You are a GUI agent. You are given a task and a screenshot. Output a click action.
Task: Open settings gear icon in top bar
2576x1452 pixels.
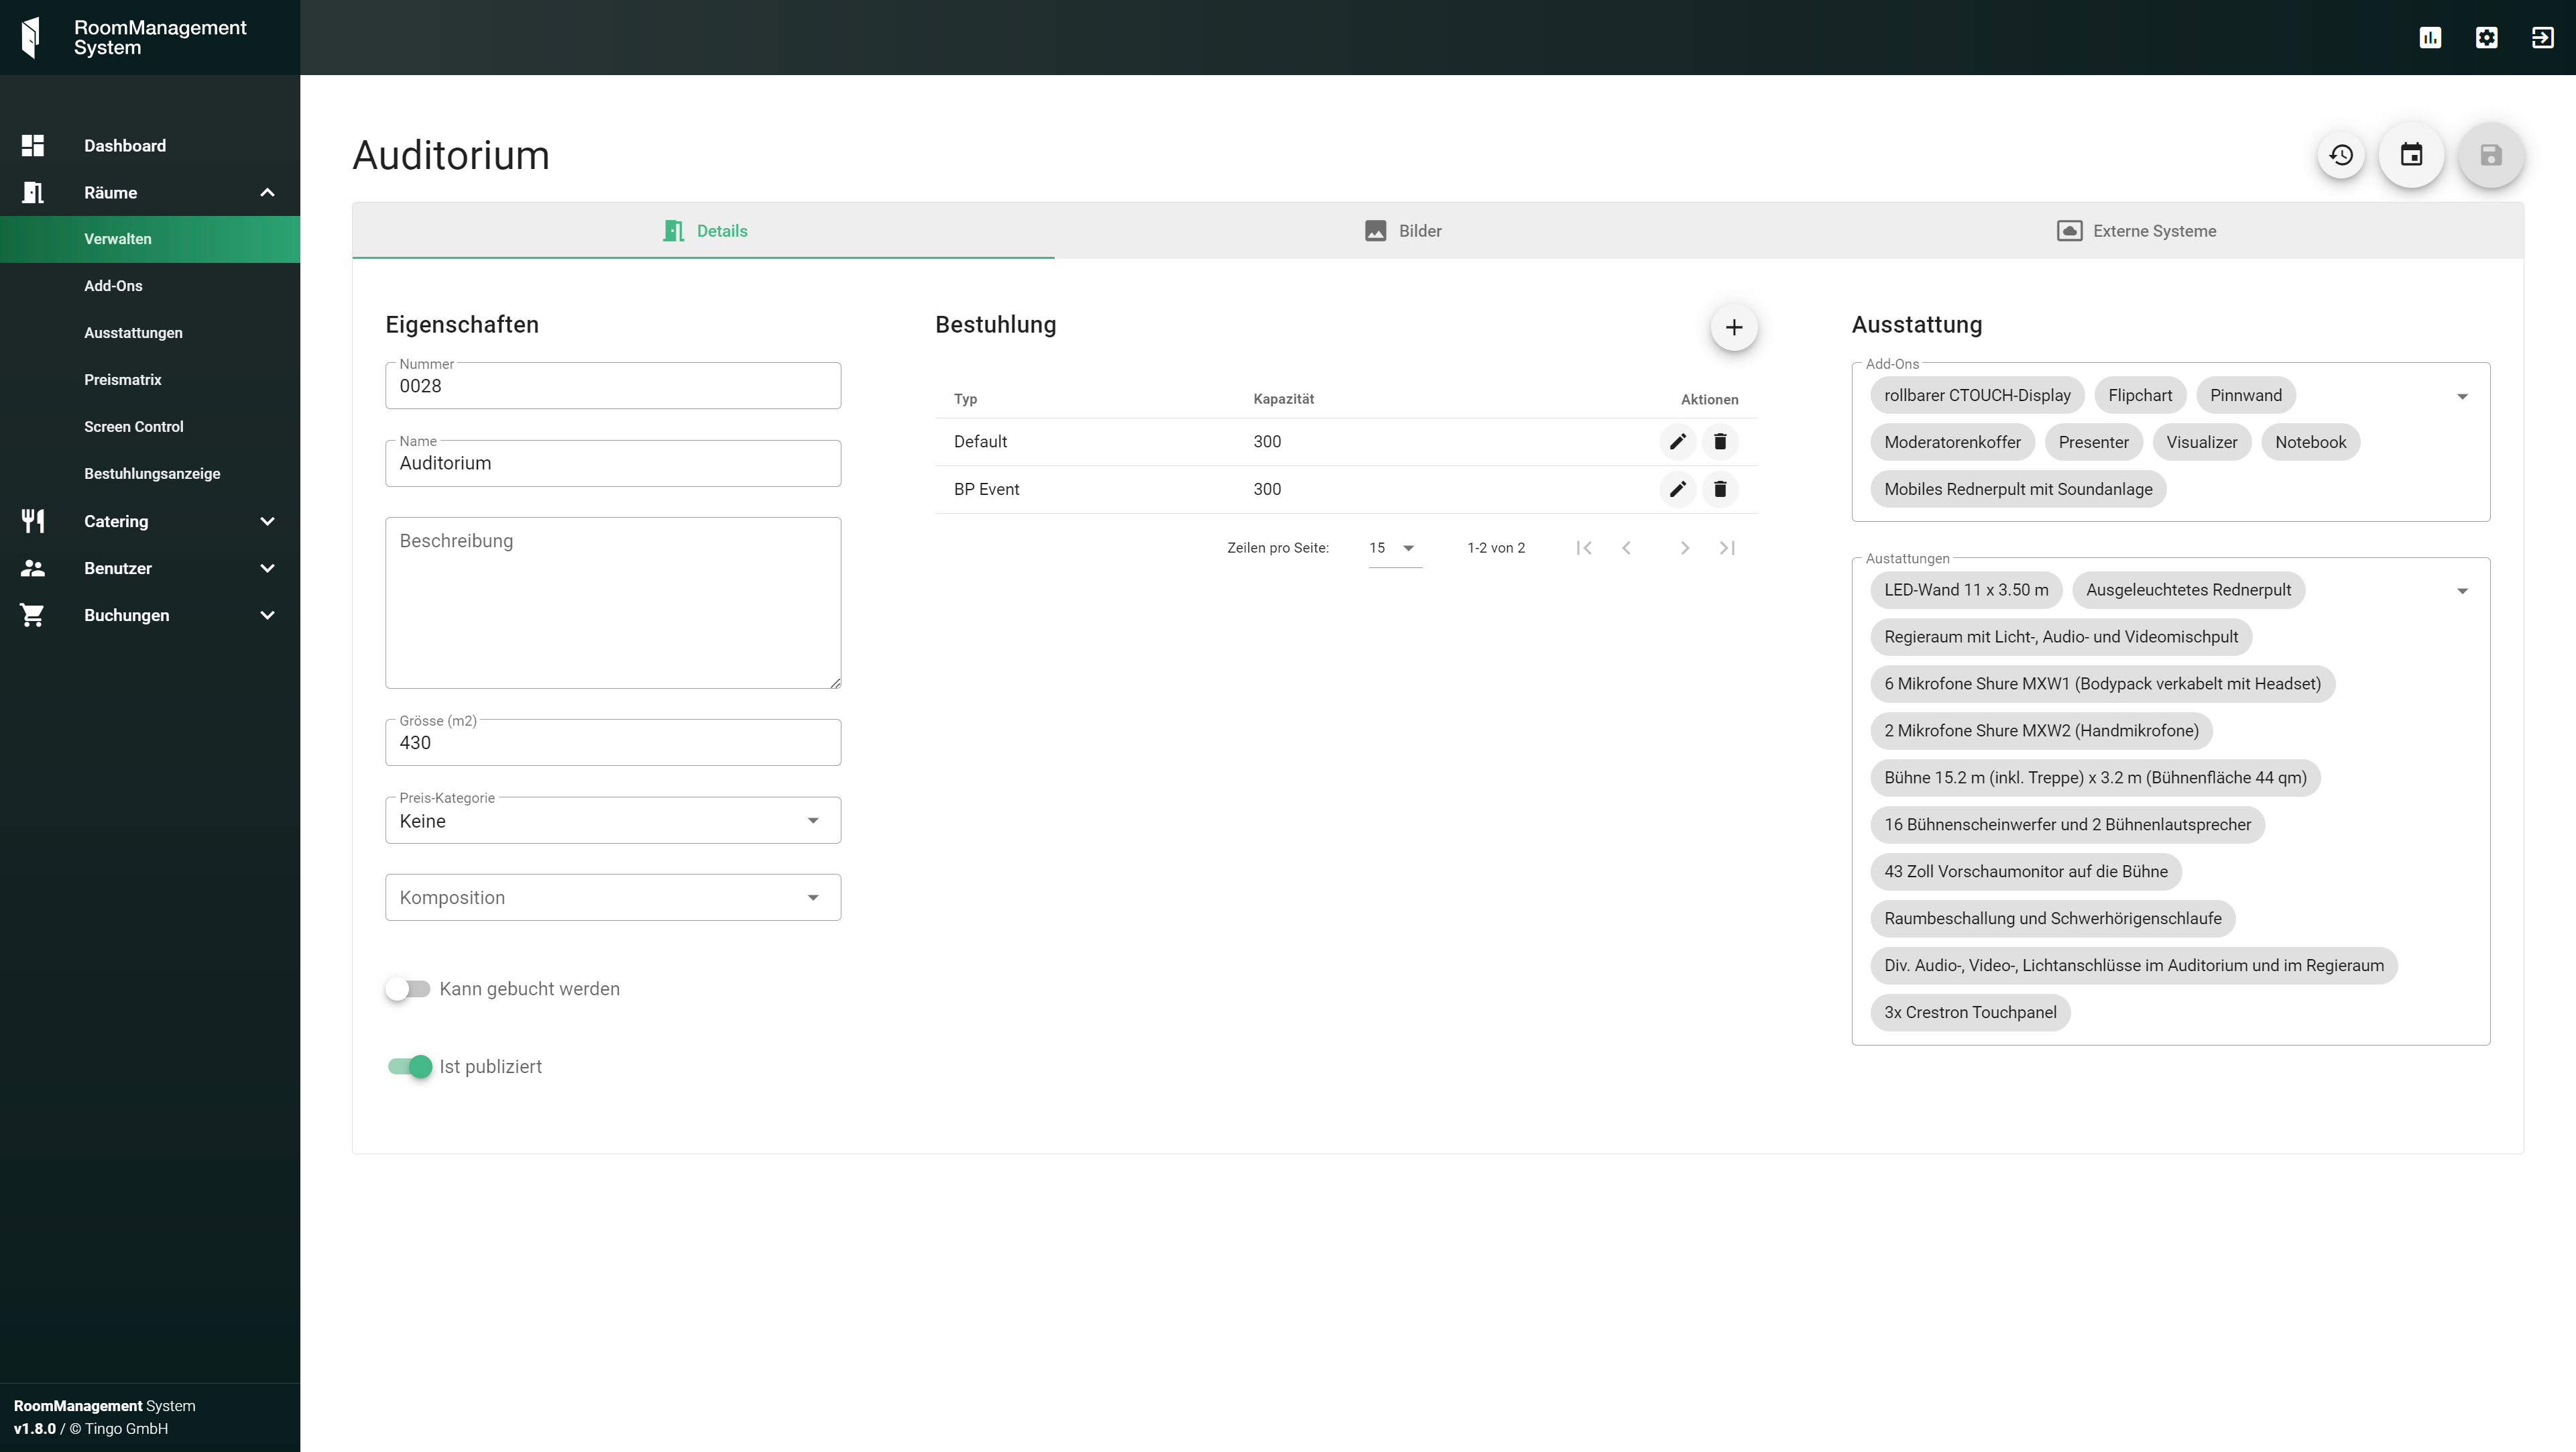click(2486, 38)
